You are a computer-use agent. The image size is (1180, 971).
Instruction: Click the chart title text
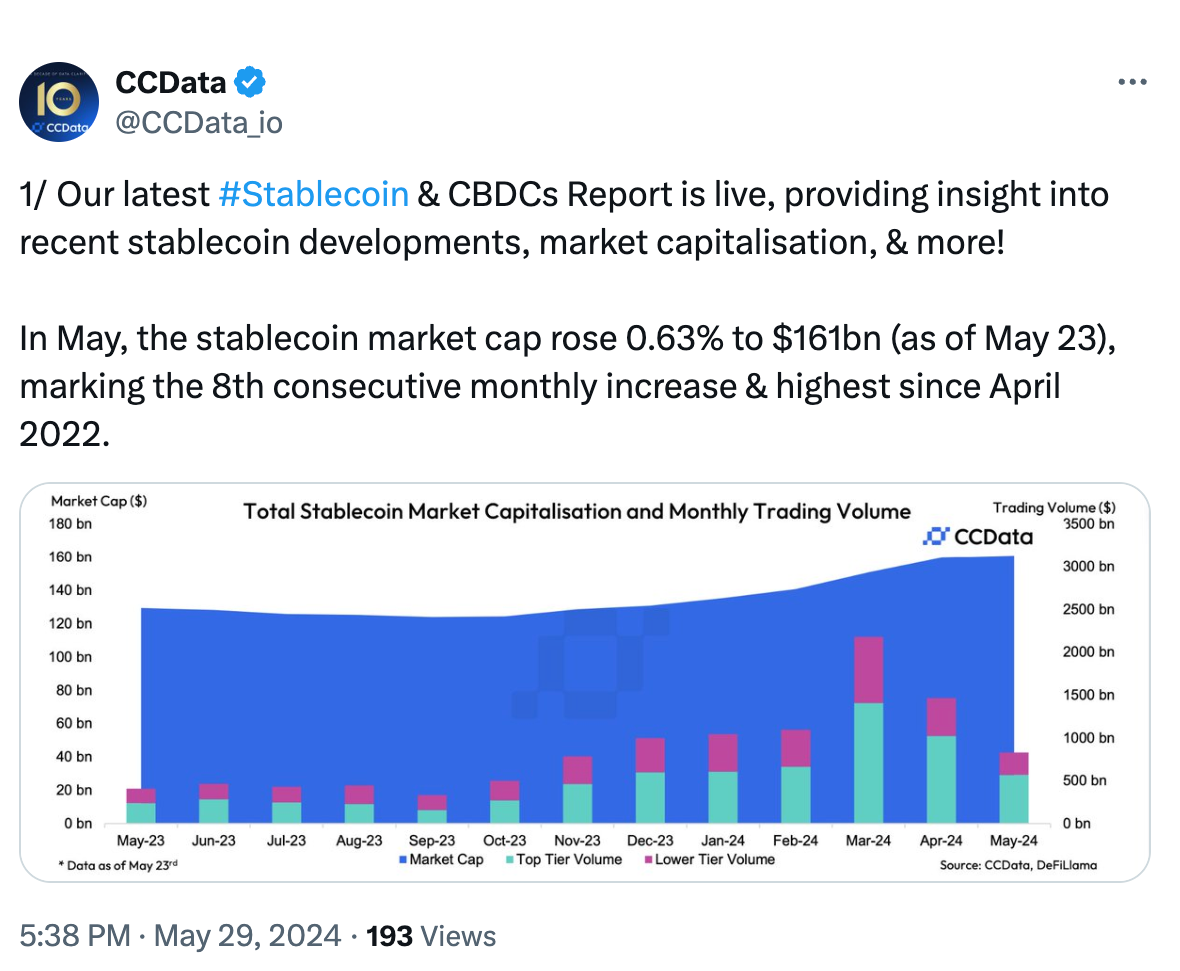[577, 512]
